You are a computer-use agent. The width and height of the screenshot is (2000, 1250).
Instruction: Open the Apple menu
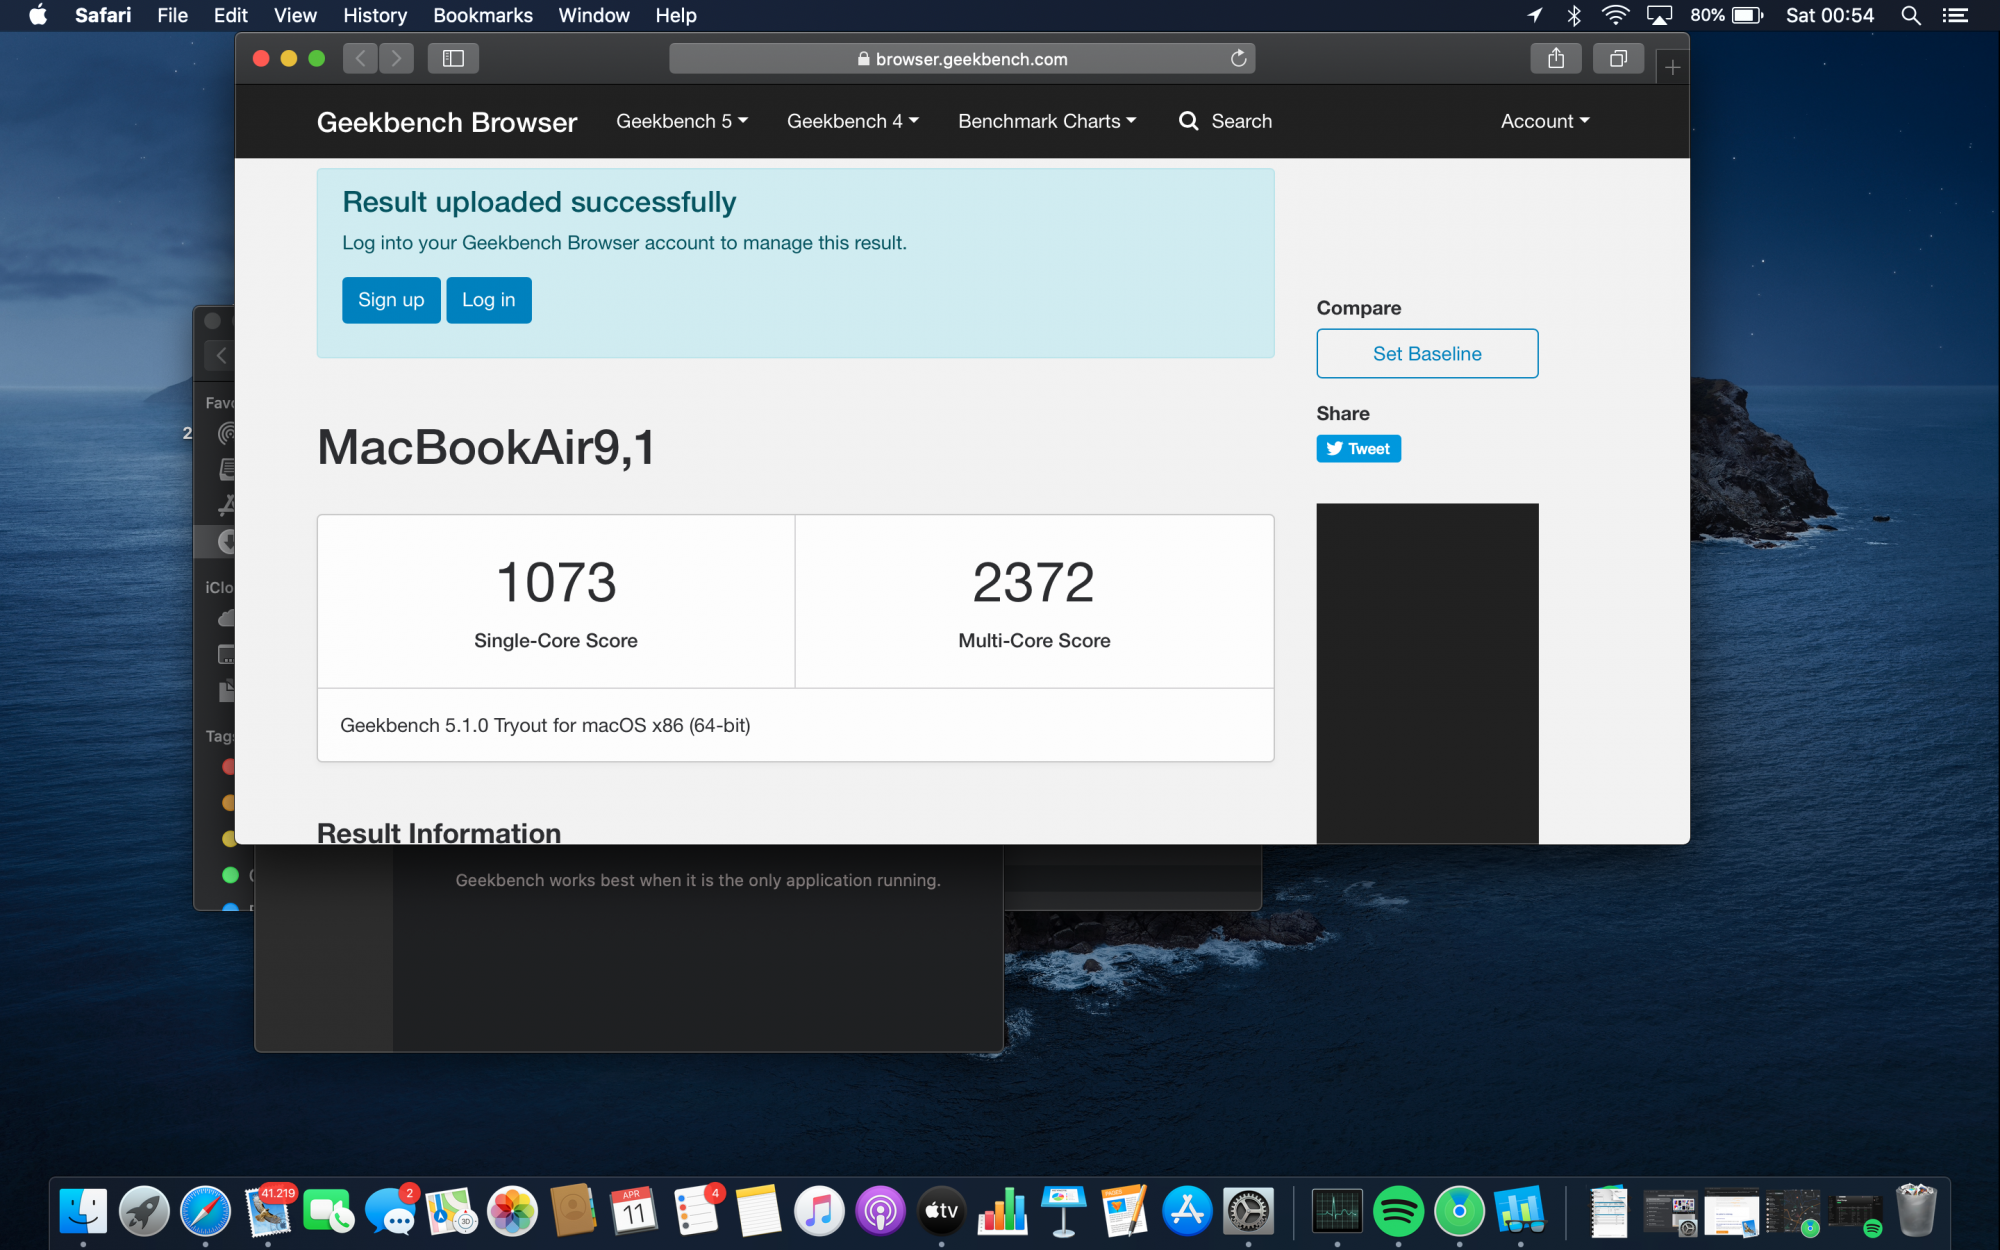pos(38,15)
